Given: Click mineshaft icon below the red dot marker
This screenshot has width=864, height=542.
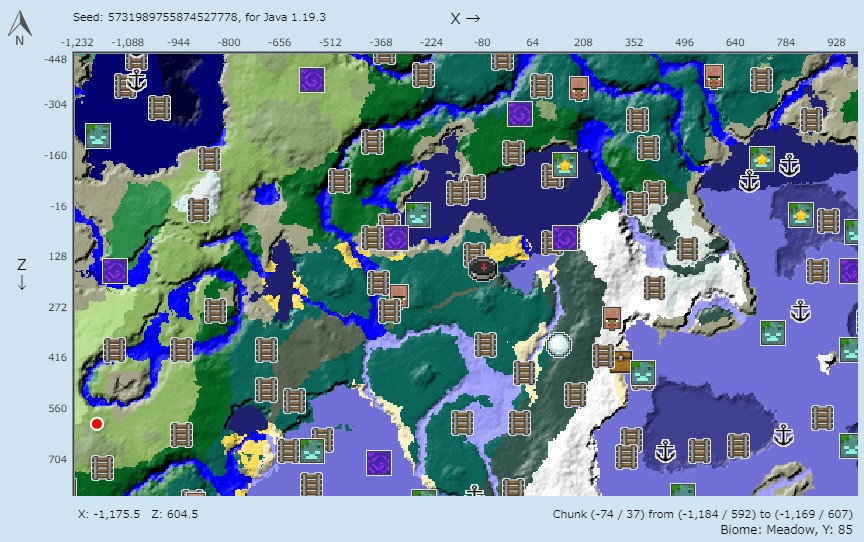Looking at the screenshot, I should 102,468.
